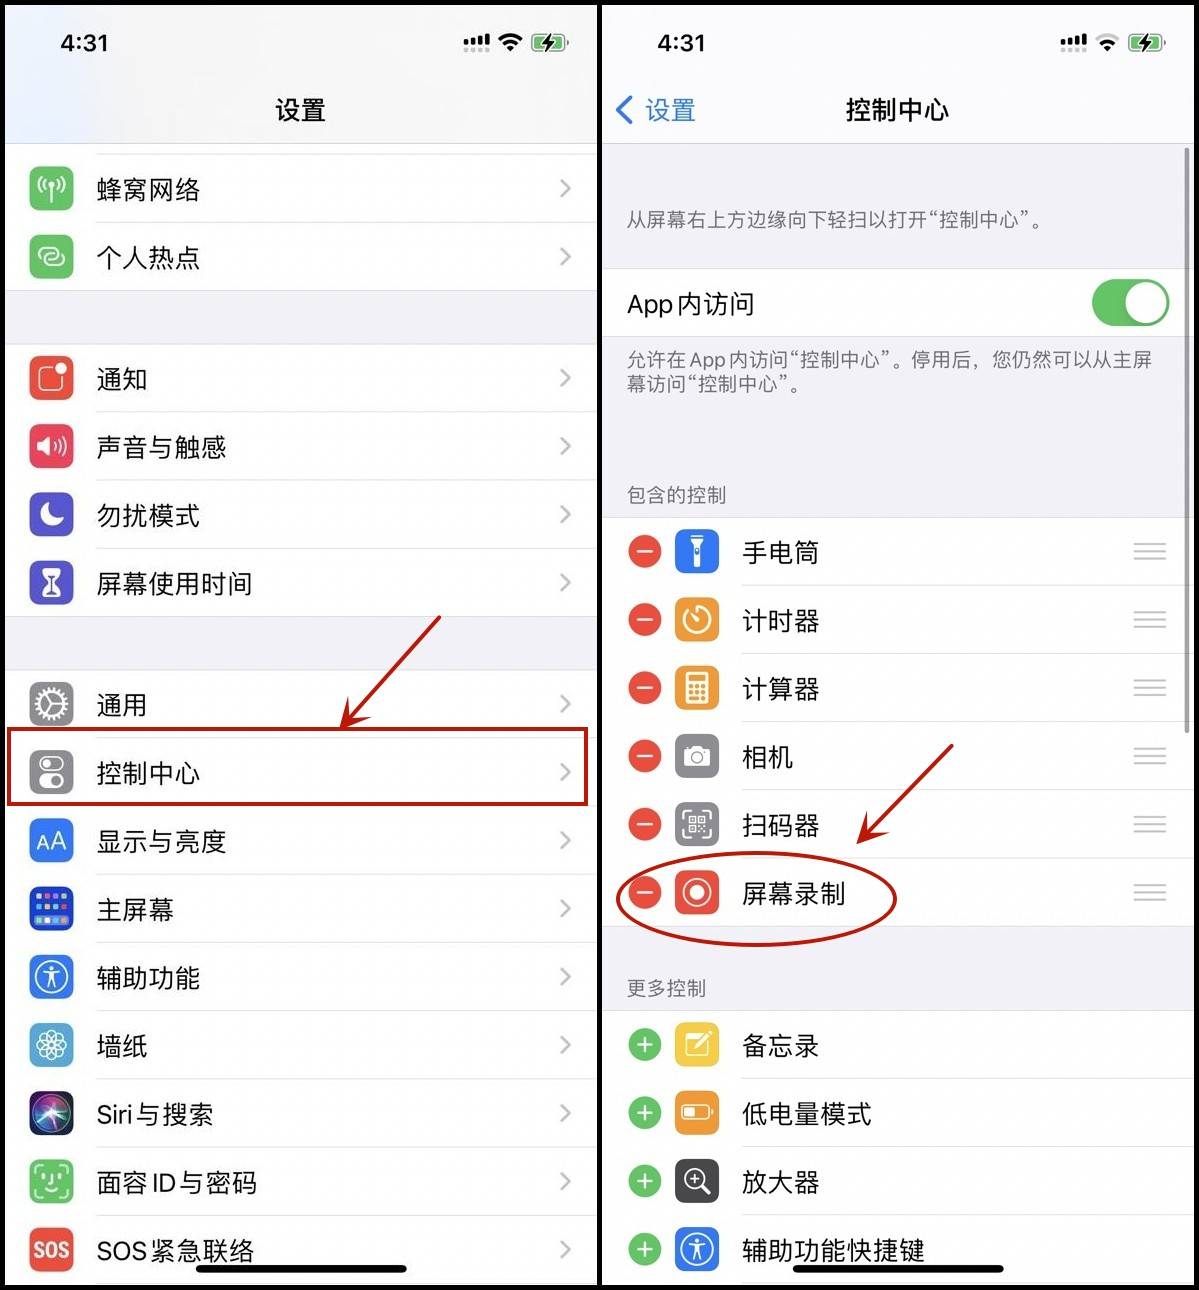
Task: Open 面容ID与密码 settings entry
Action: coord(300,1182)
